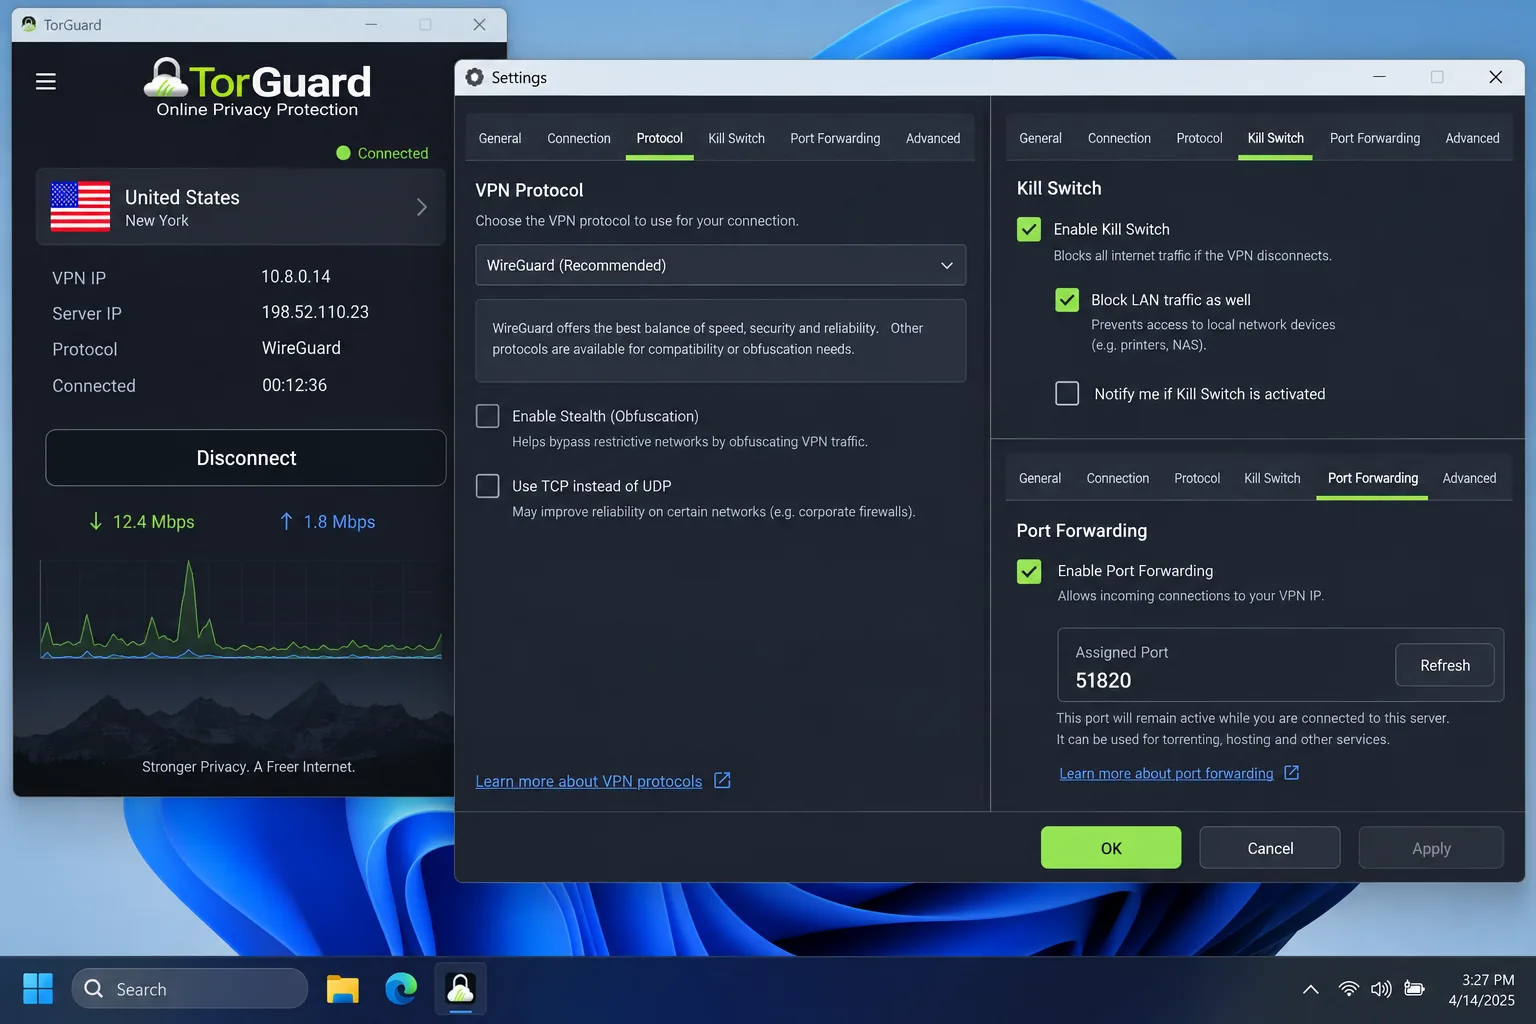
Task: Click the connected time 00:12:36
Action: (294, 385)
